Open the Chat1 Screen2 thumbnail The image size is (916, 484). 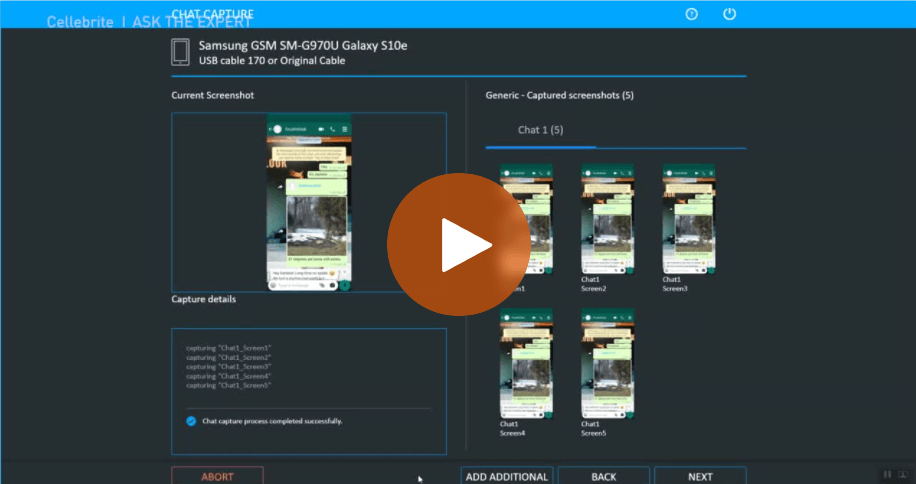[x=608, y=219]
